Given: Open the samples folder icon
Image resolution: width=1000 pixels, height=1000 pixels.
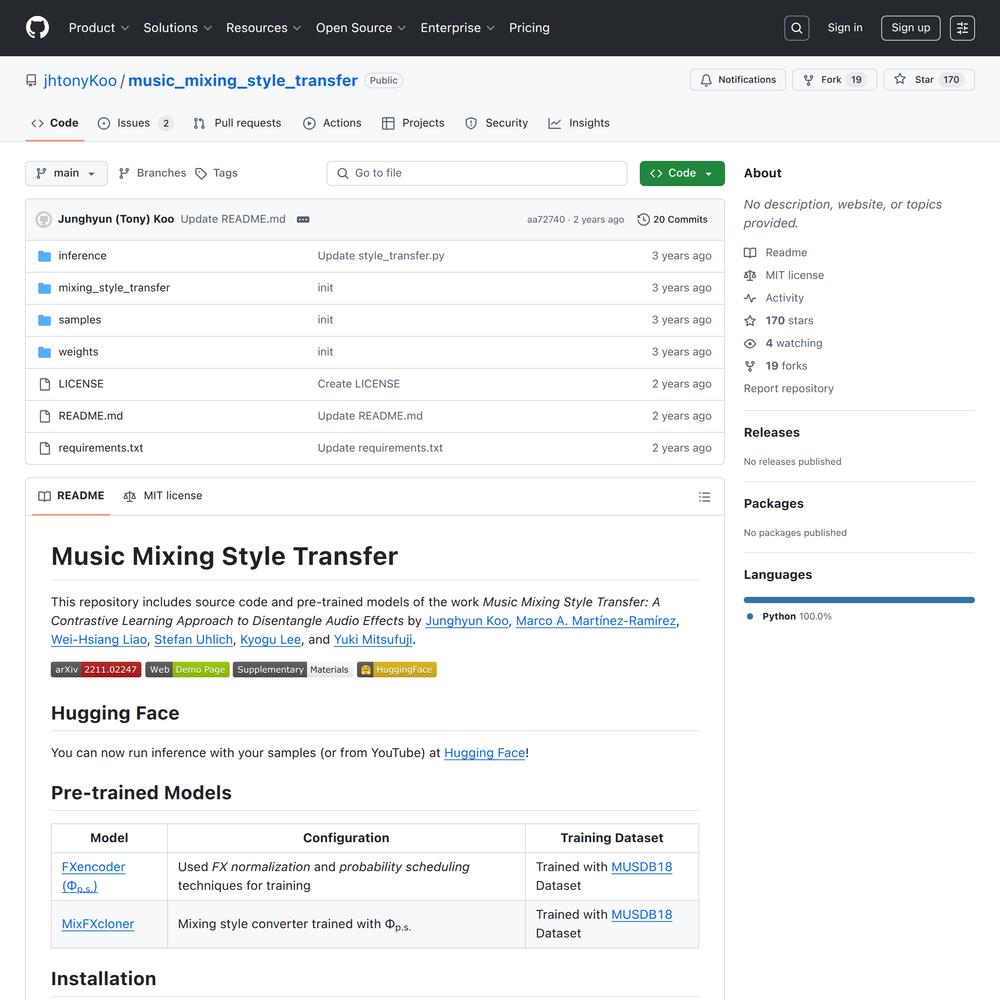Looking at the screenshot, I should 45,320.
